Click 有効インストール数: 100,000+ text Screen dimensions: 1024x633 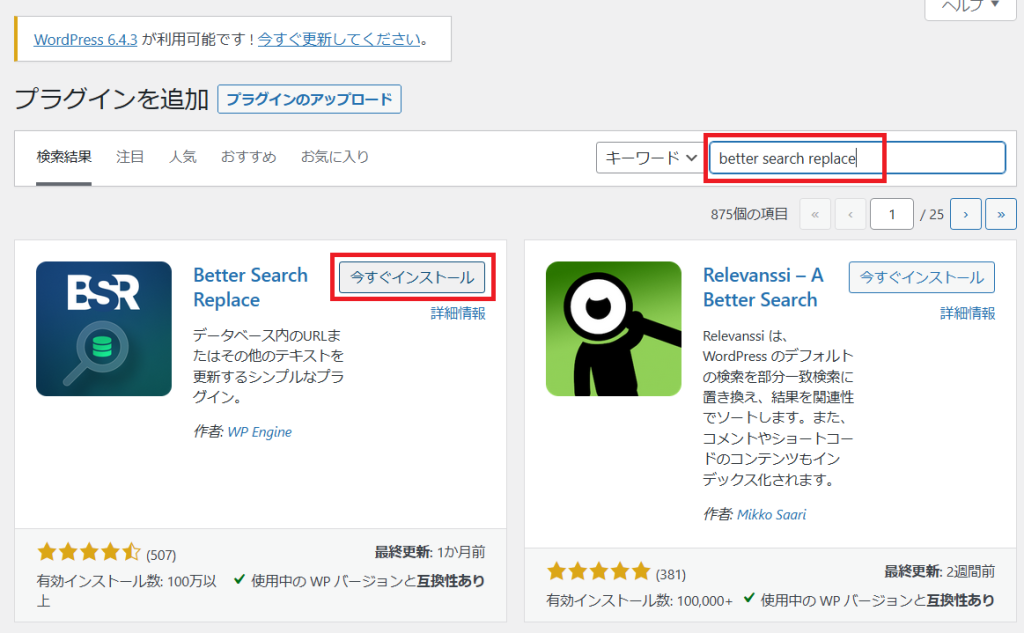coord(639,600)
